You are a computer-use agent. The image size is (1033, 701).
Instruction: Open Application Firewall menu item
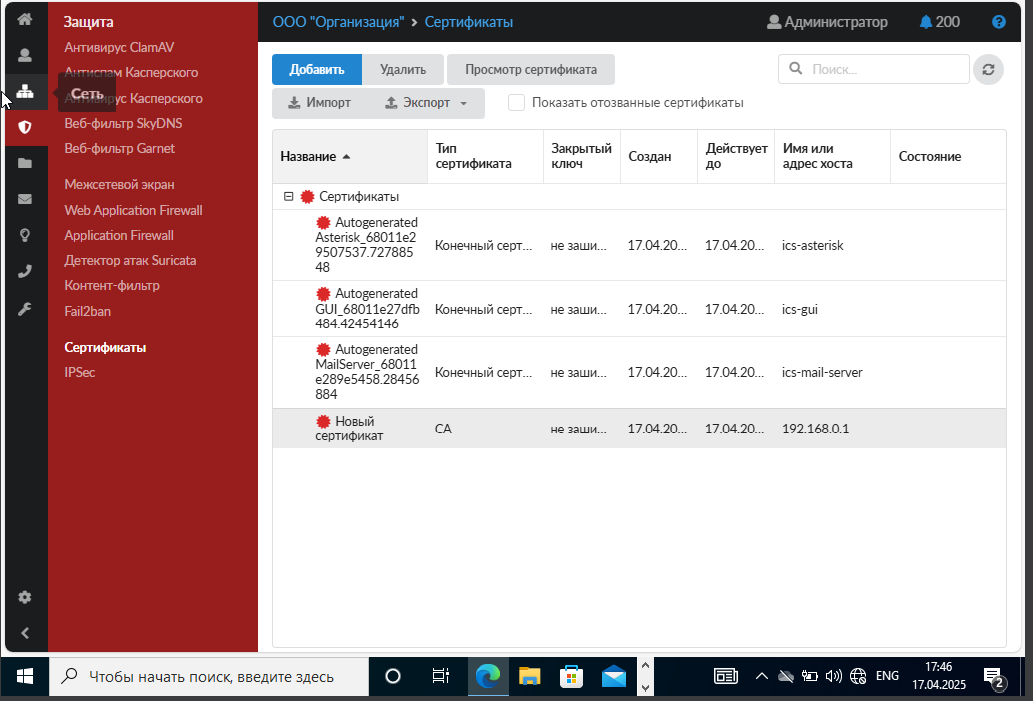pos(119,235)
